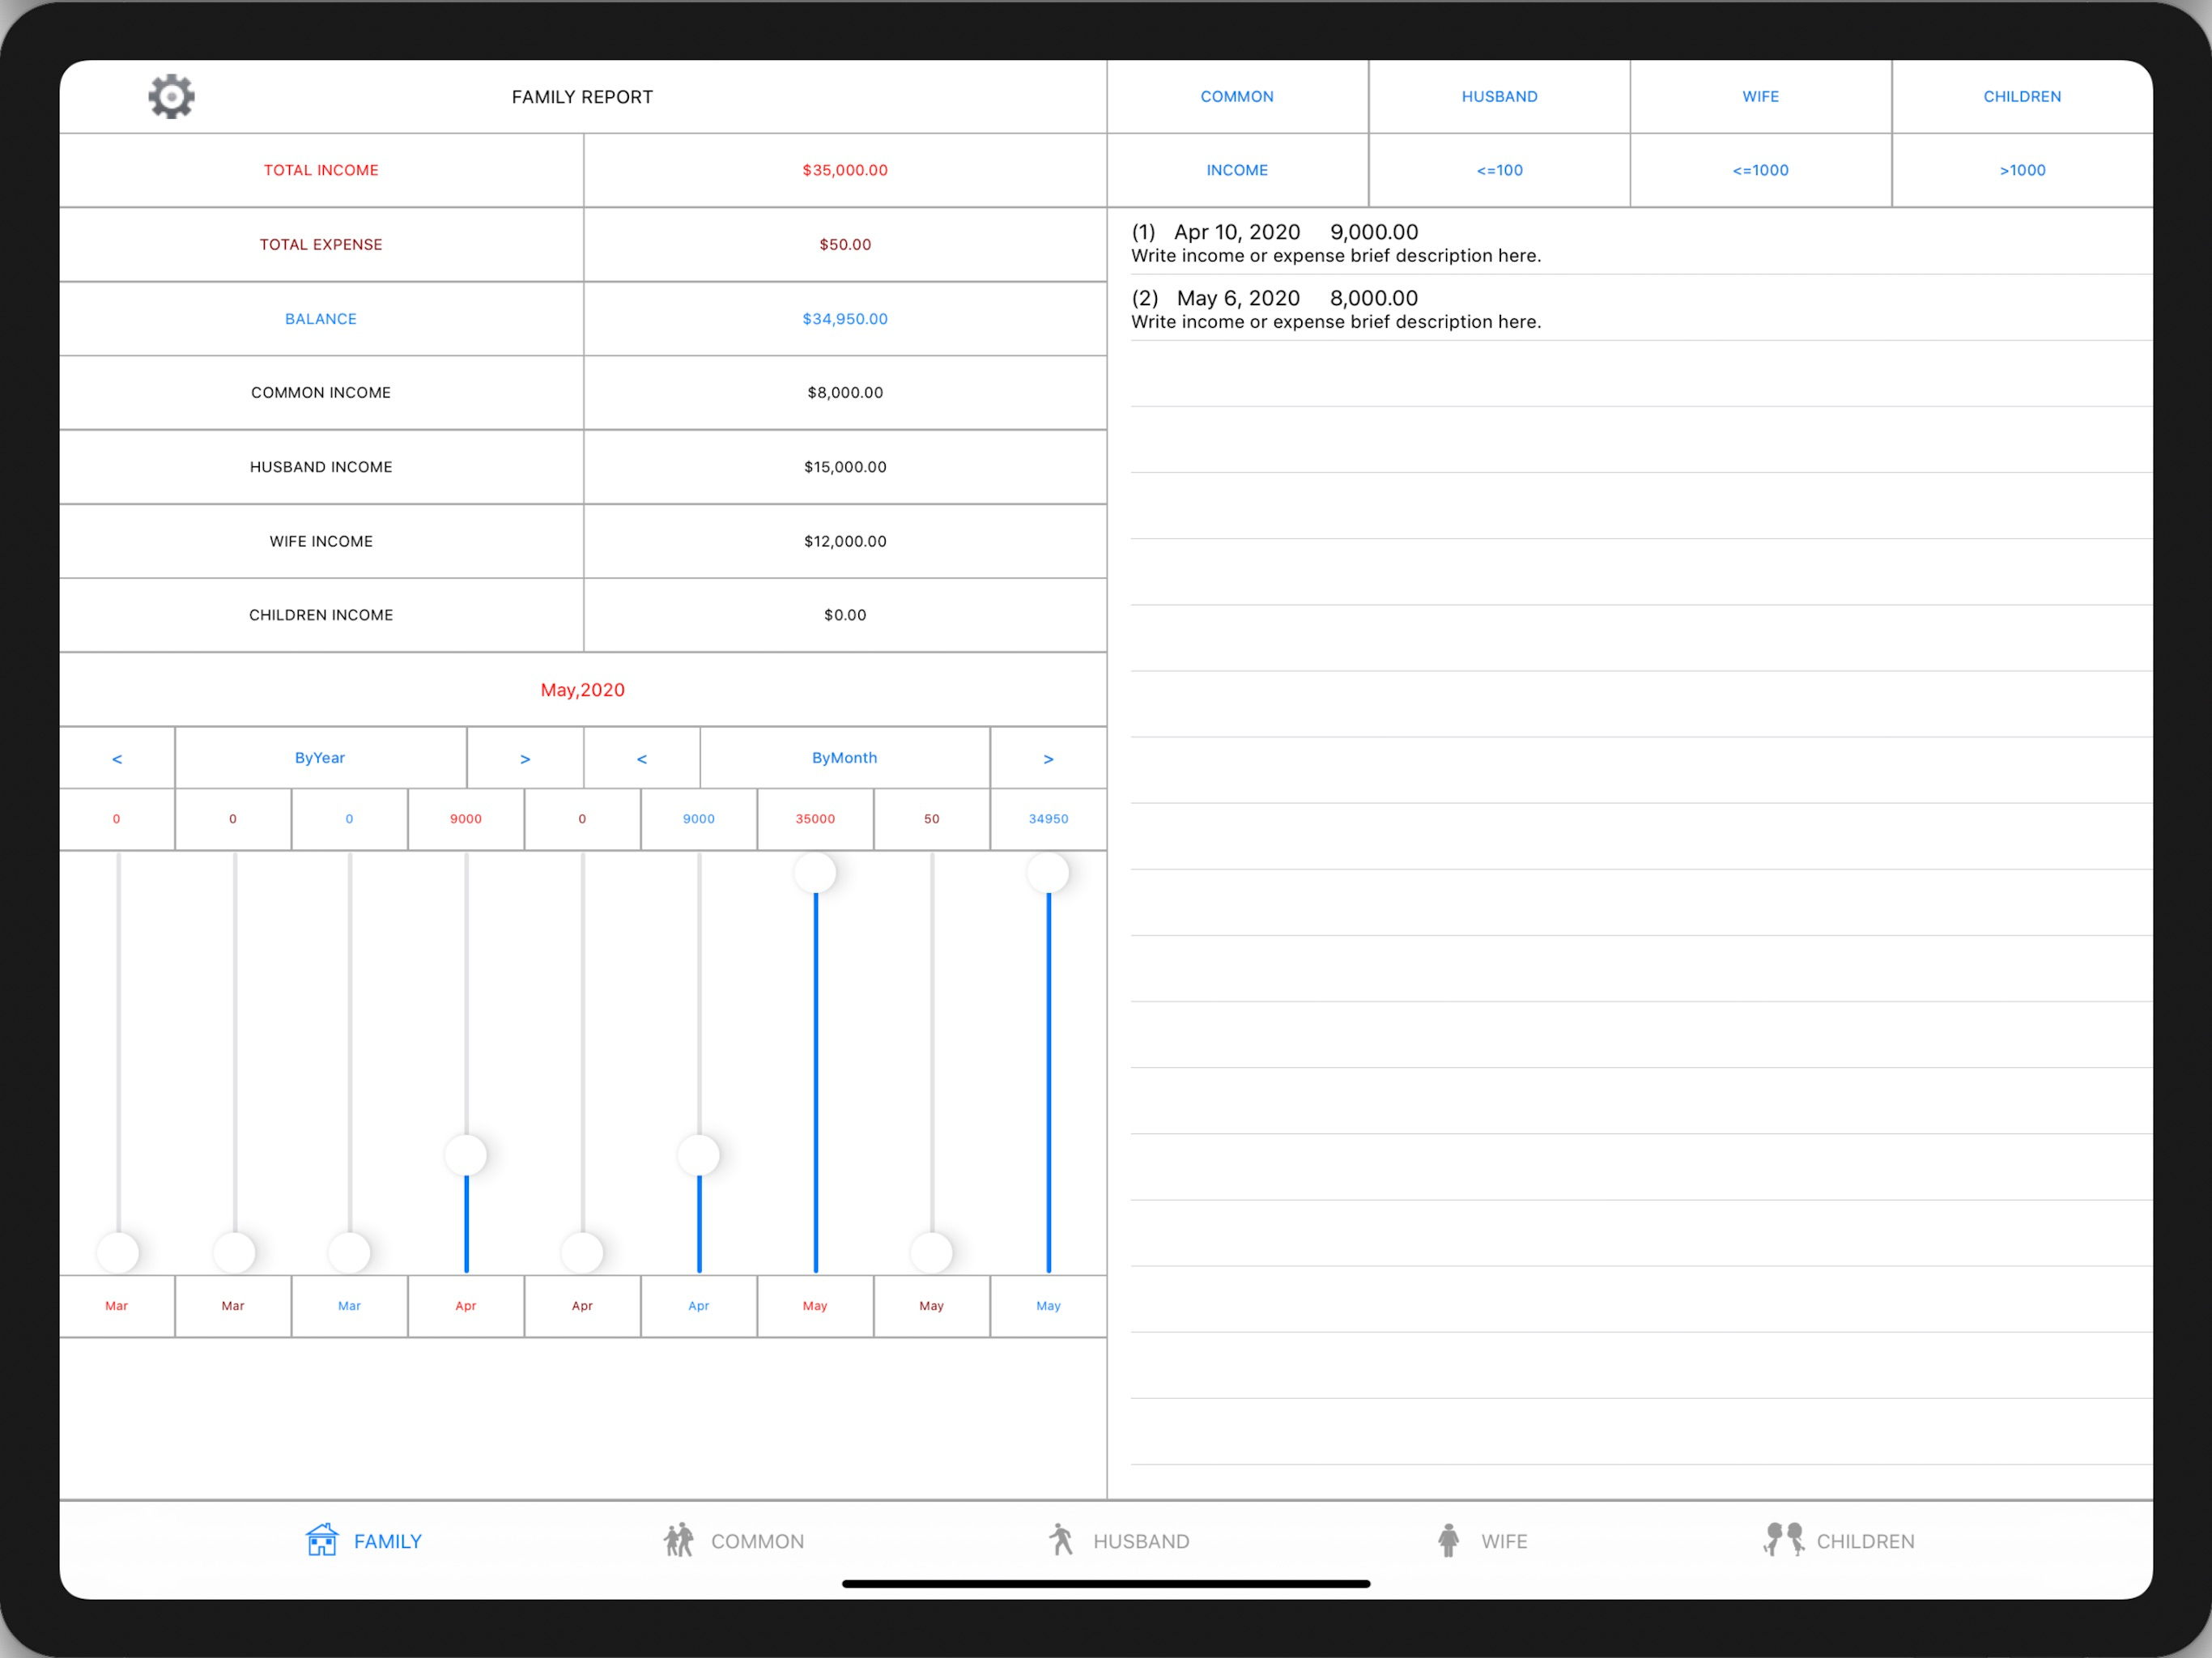2212x1658 pixels.
Task: Switch to the CHILDREN tab label at the bottom
Action: 1865,1541
